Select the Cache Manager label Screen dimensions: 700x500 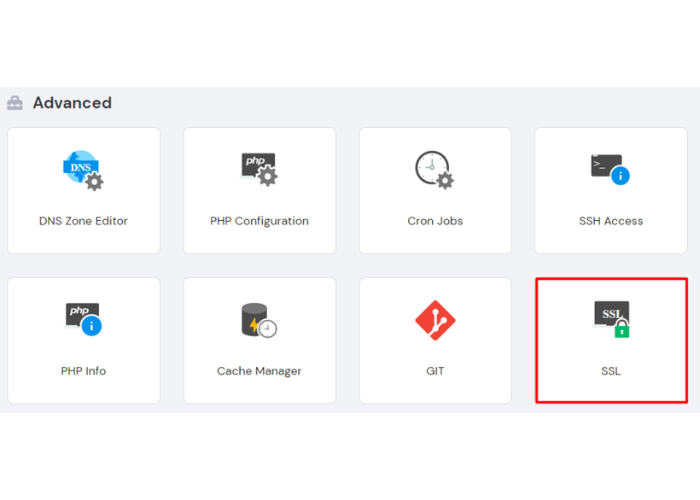click(259, 371)
